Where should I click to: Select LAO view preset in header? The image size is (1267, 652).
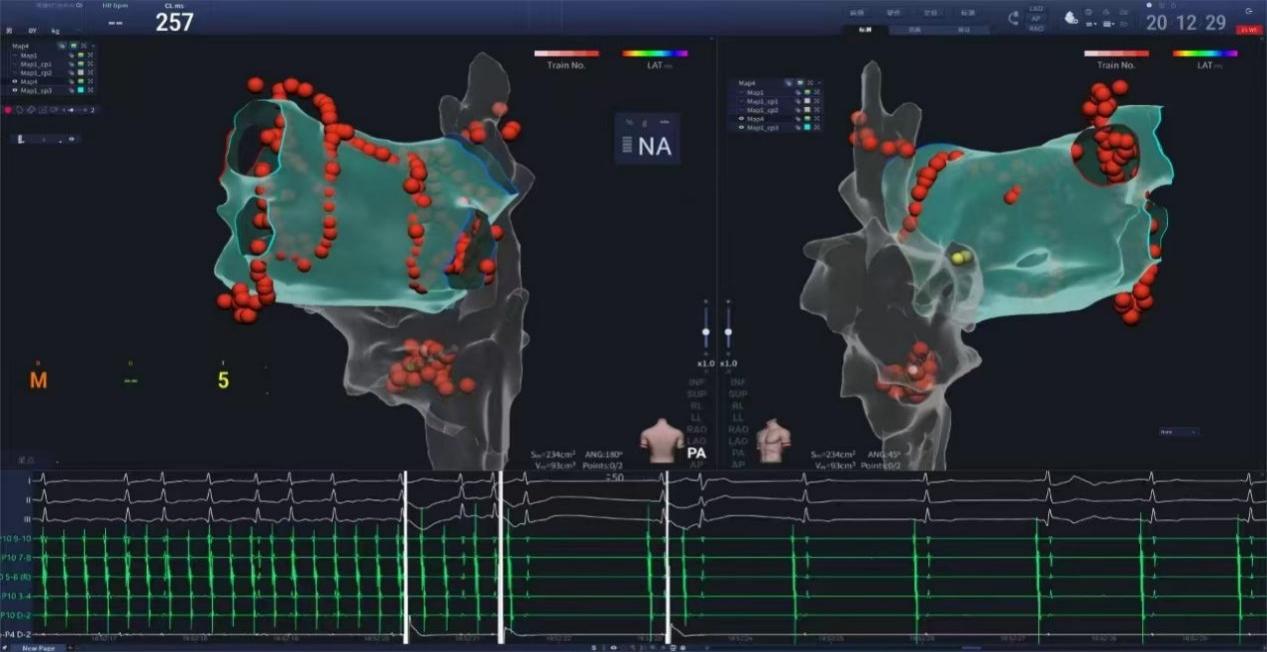pos(1036,8)
